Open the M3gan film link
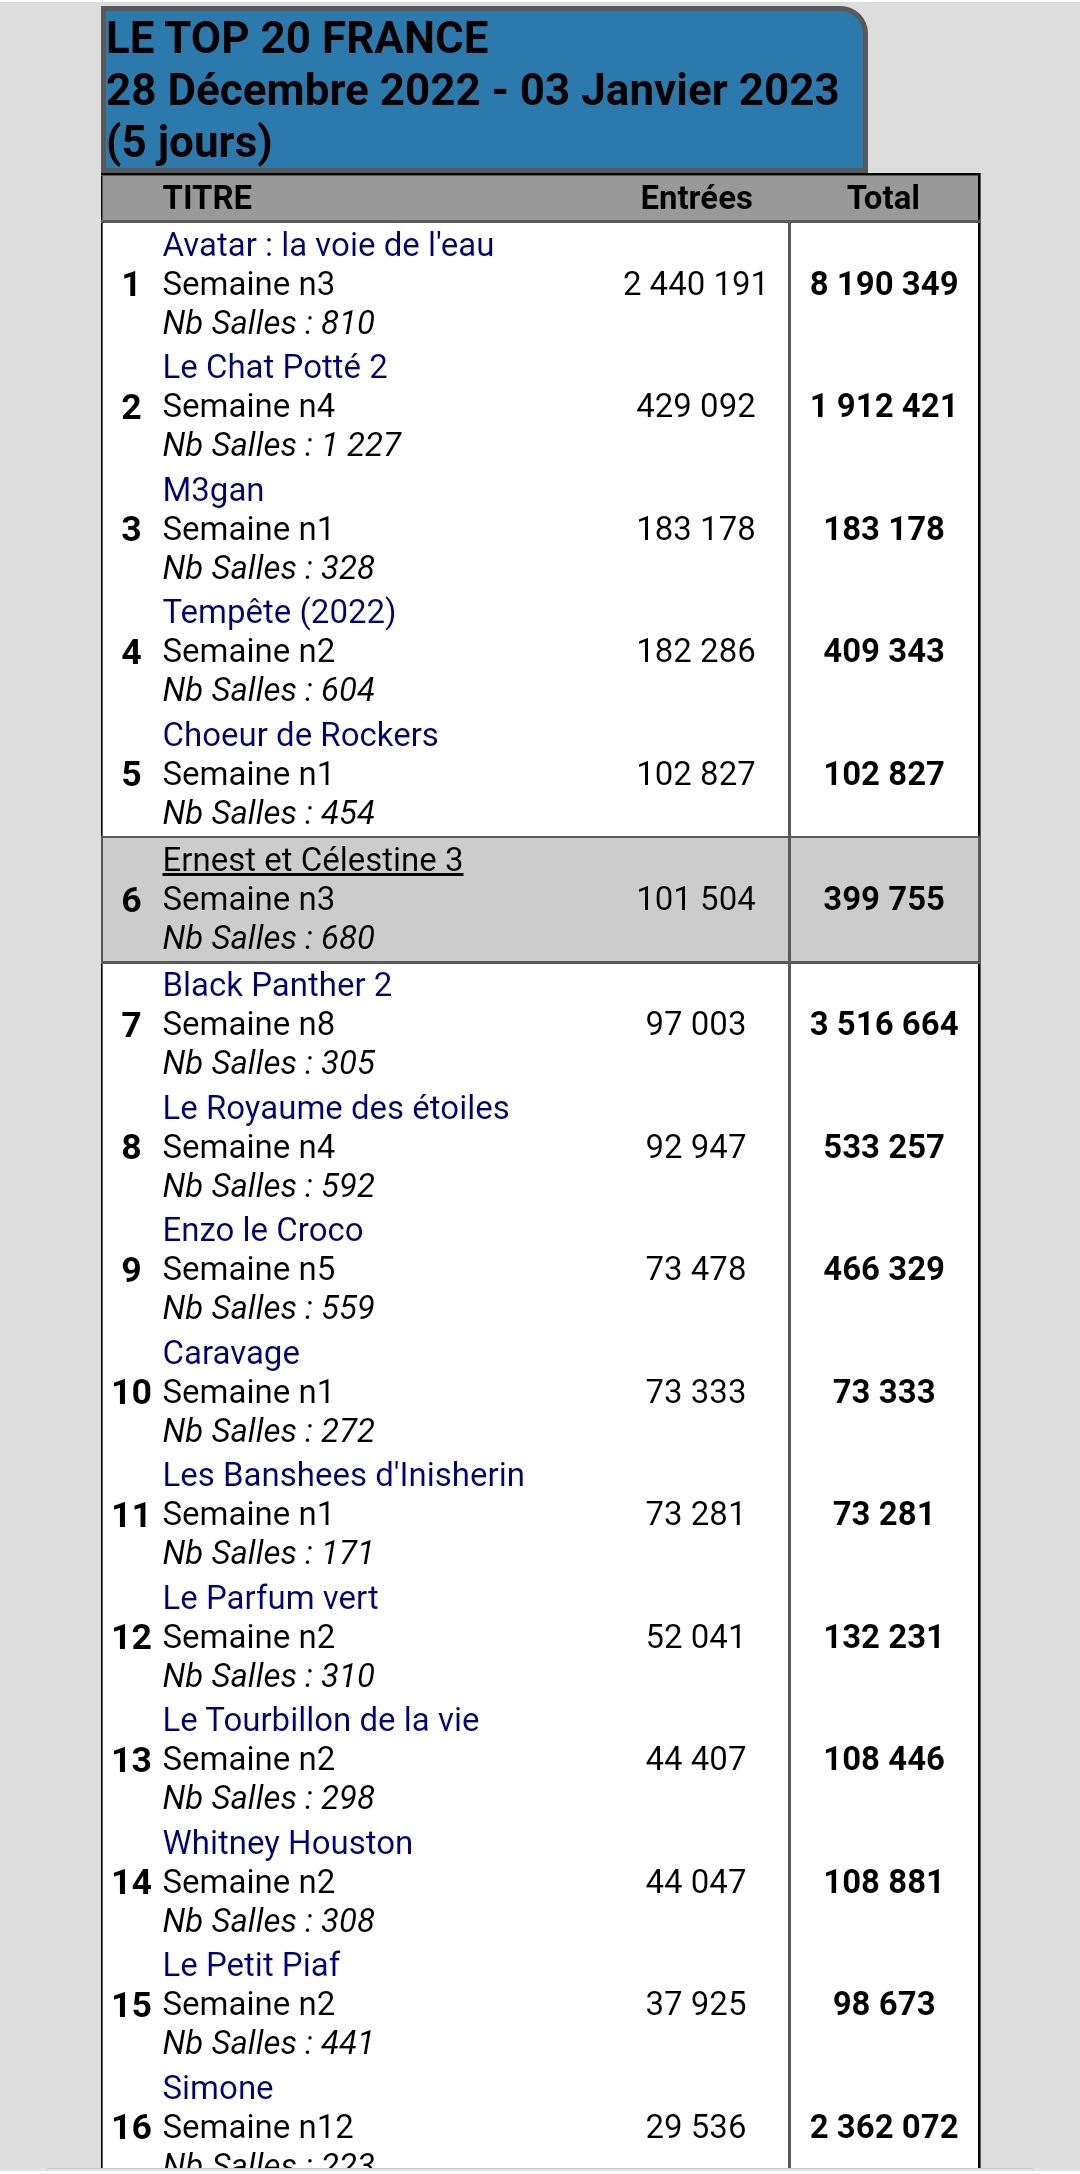Screen dimensions: 1080x2174 (x=213, y=490)
